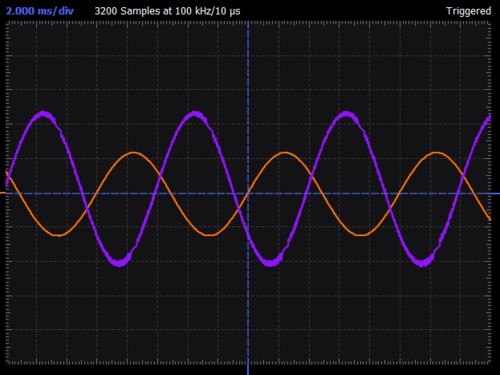Click the third purple waveform trough

(422, 263)
